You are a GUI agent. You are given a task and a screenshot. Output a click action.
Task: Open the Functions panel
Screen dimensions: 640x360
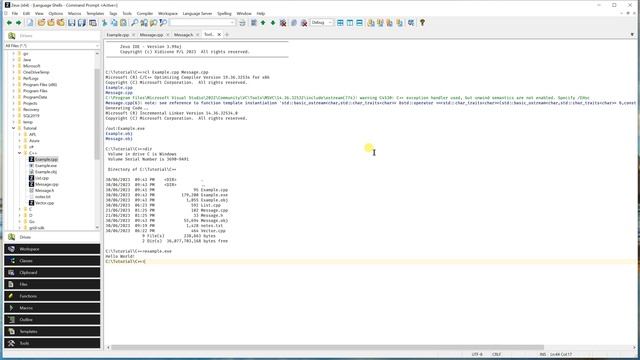52,296
